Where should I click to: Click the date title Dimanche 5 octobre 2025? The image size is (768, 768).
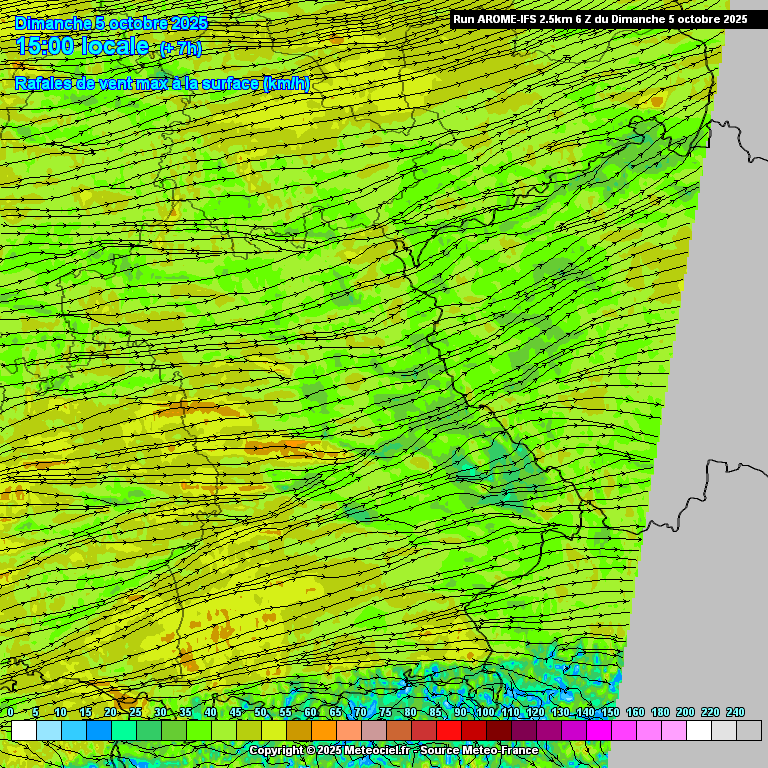click(111, 22)
